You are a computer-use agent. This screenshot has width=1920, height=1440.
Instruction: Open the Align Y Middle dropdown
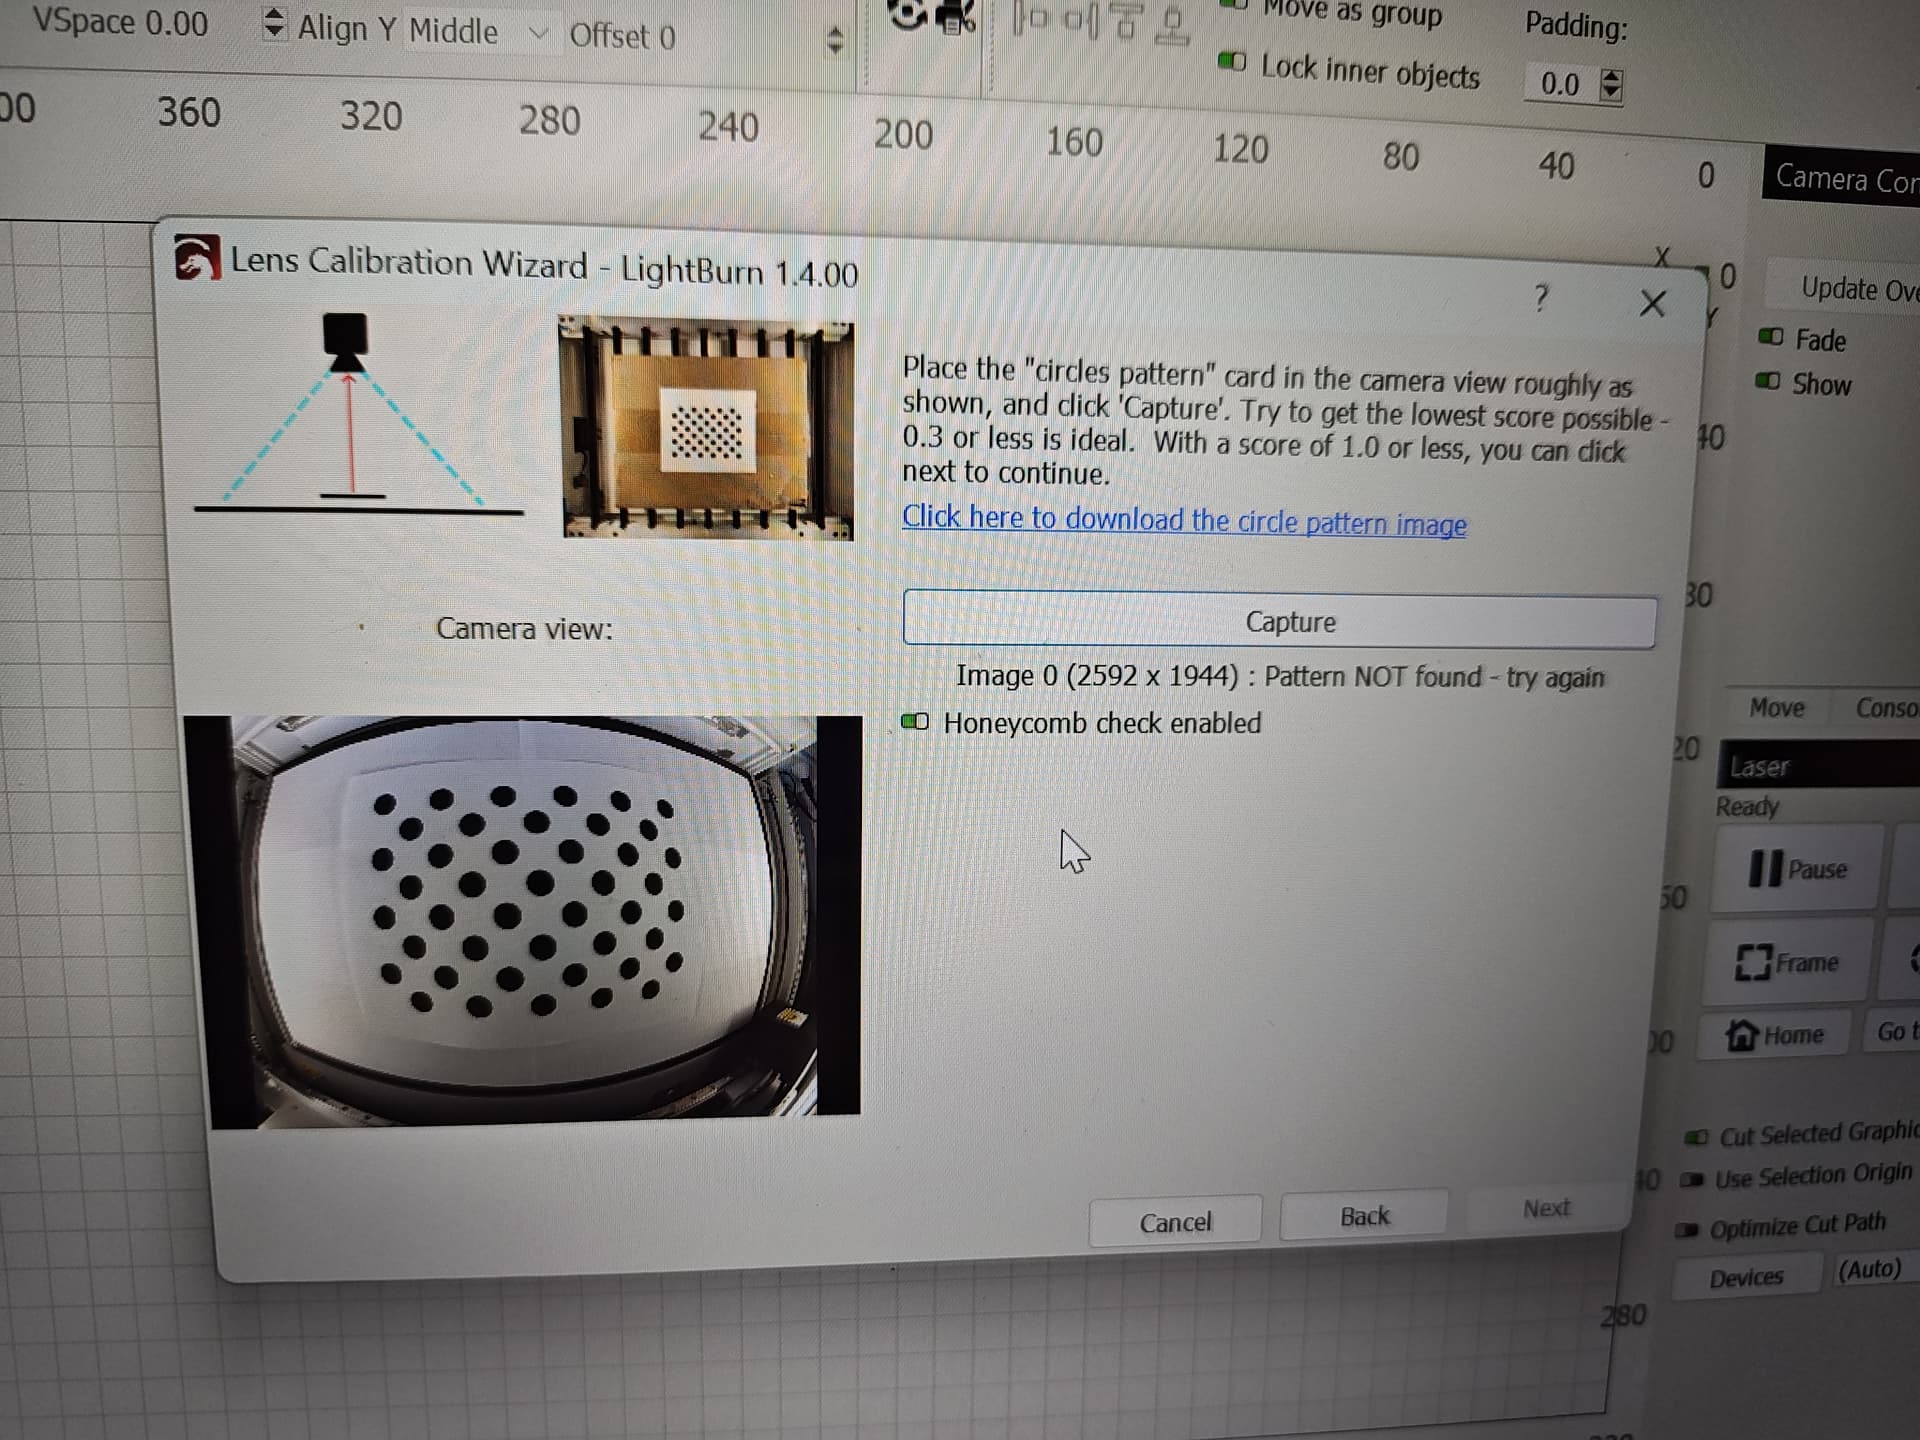tap(478, 32)
